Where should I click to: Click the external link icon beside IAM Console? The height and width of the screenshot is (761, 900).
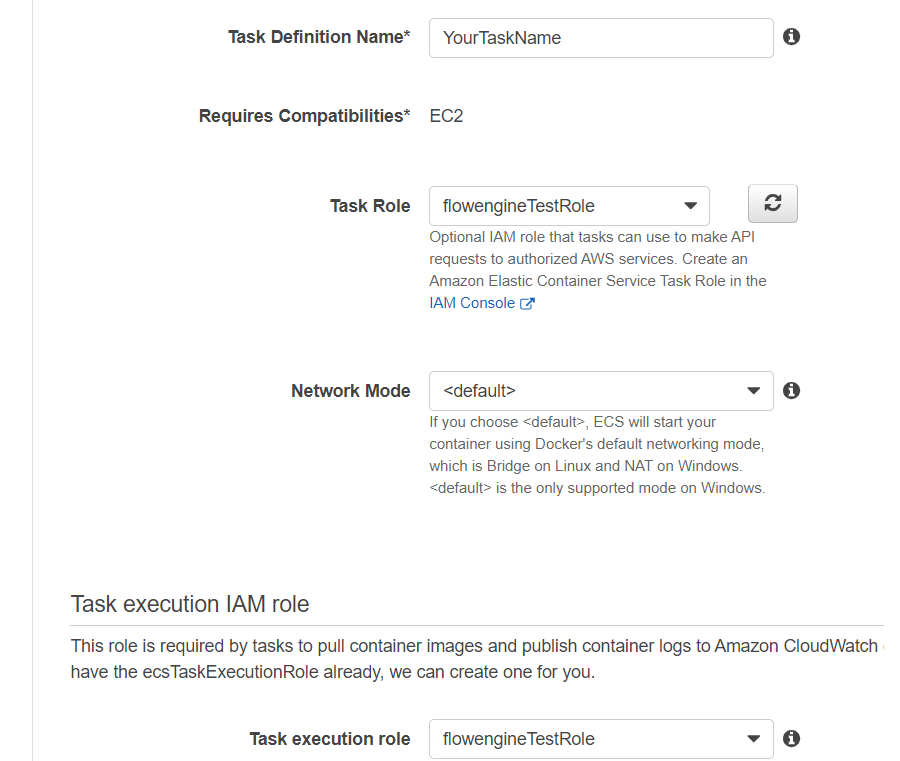[x=527, y=304]
